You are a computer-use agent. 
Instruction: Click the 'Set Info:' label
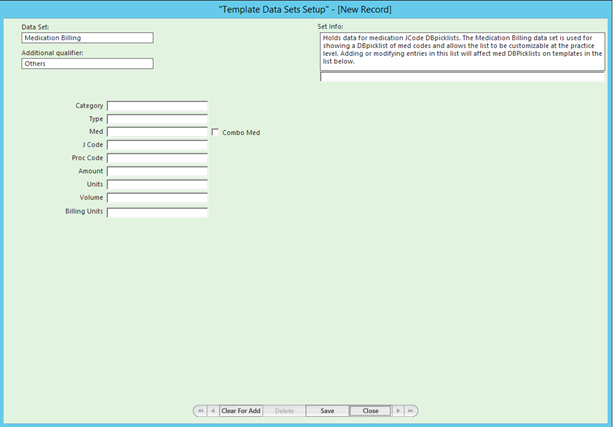coord(330,27)
